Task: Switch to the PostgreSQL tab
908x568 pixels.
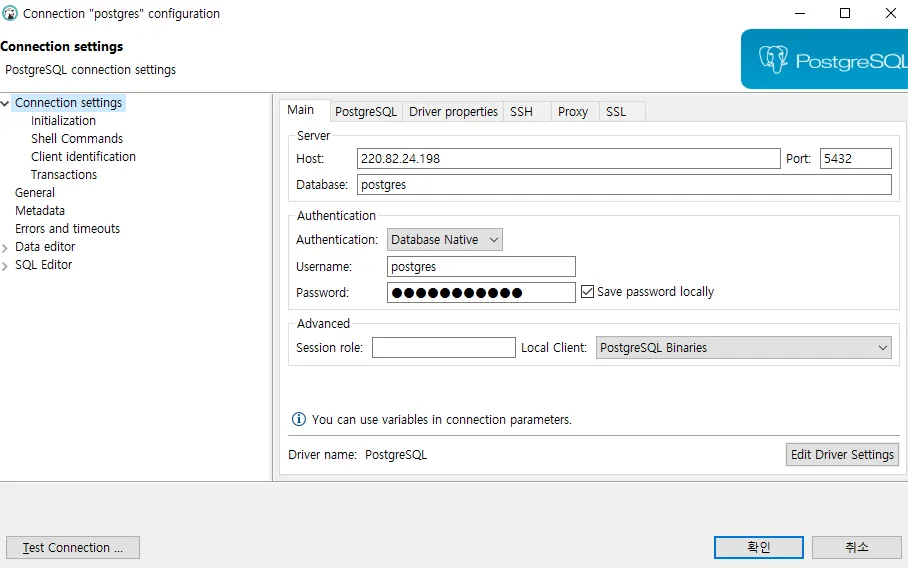Action: [366, 112]
